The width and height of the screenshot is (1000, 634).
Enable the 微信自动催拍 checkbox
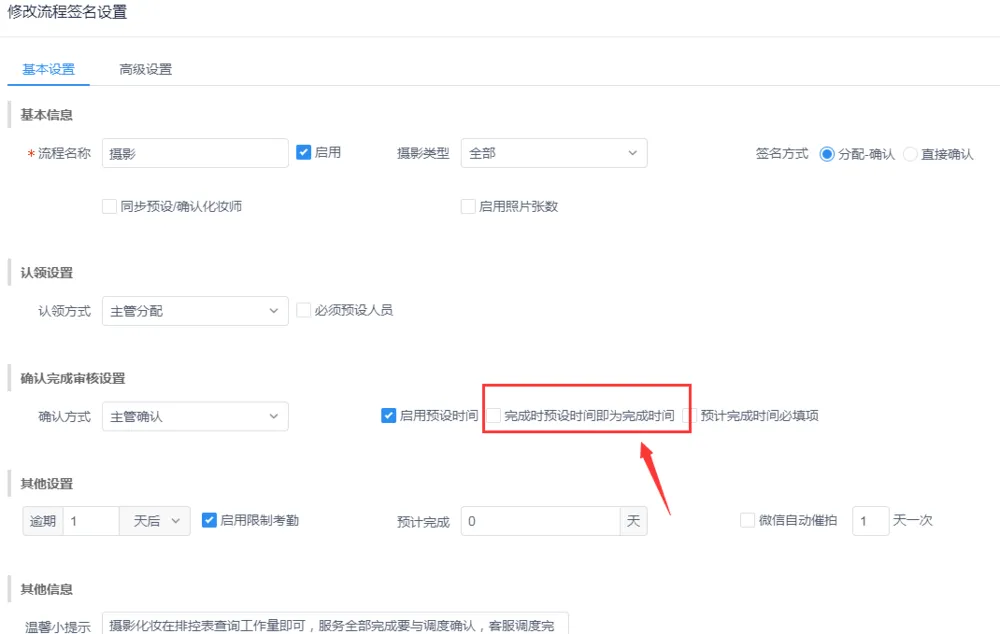coord(747,520)
